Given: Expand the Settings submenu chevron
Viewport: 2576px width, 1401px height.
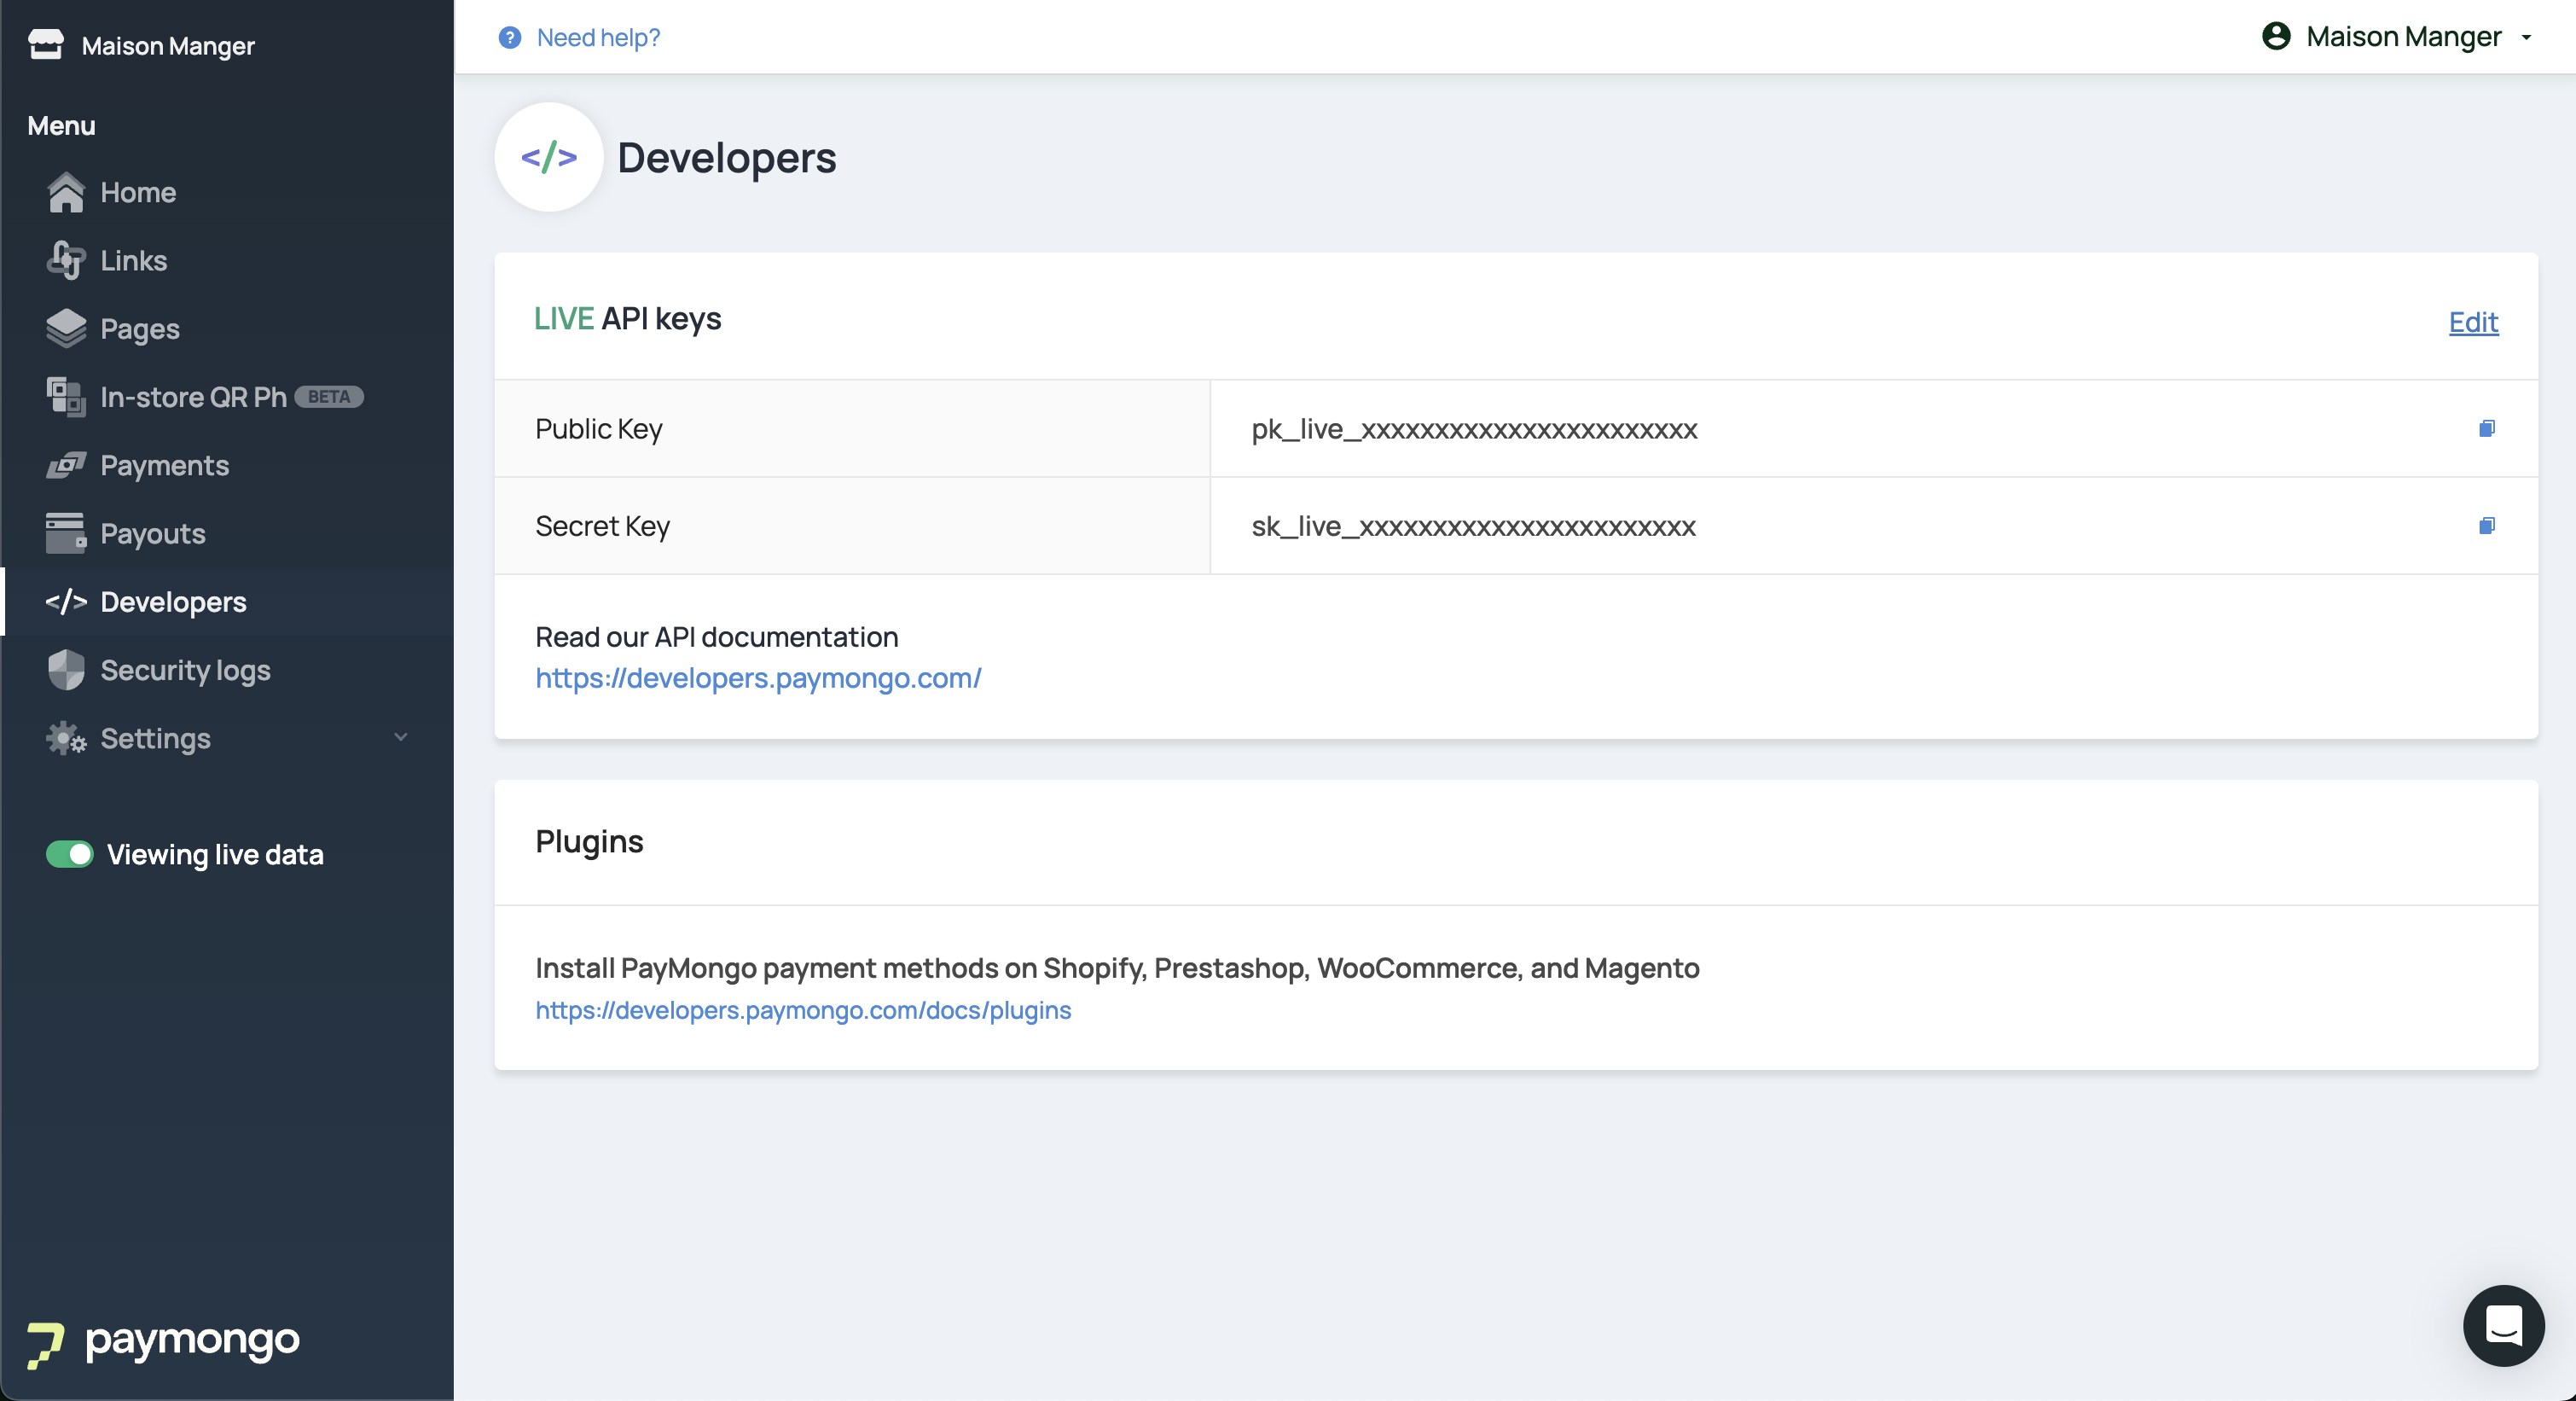Looking at the screenshot, I should [x=401, y=738].
